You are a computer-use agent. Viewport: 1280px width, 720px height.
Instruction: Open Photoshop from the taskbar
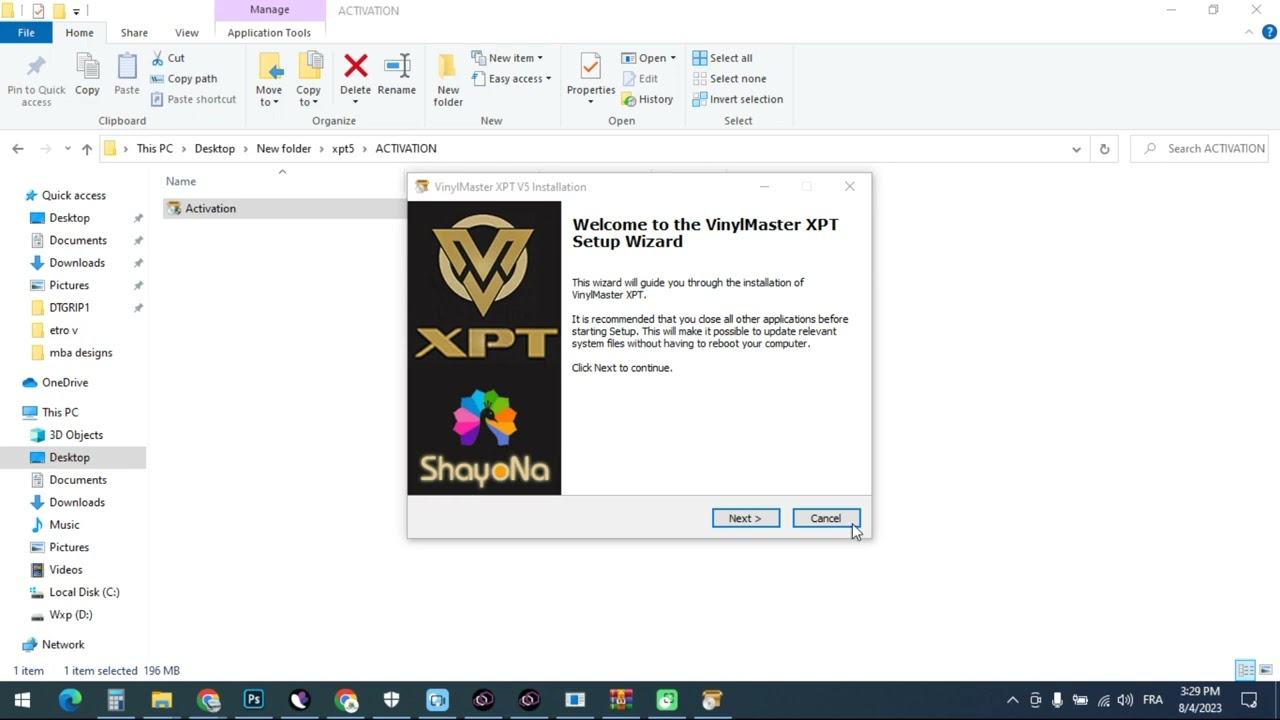click(254, 700)
